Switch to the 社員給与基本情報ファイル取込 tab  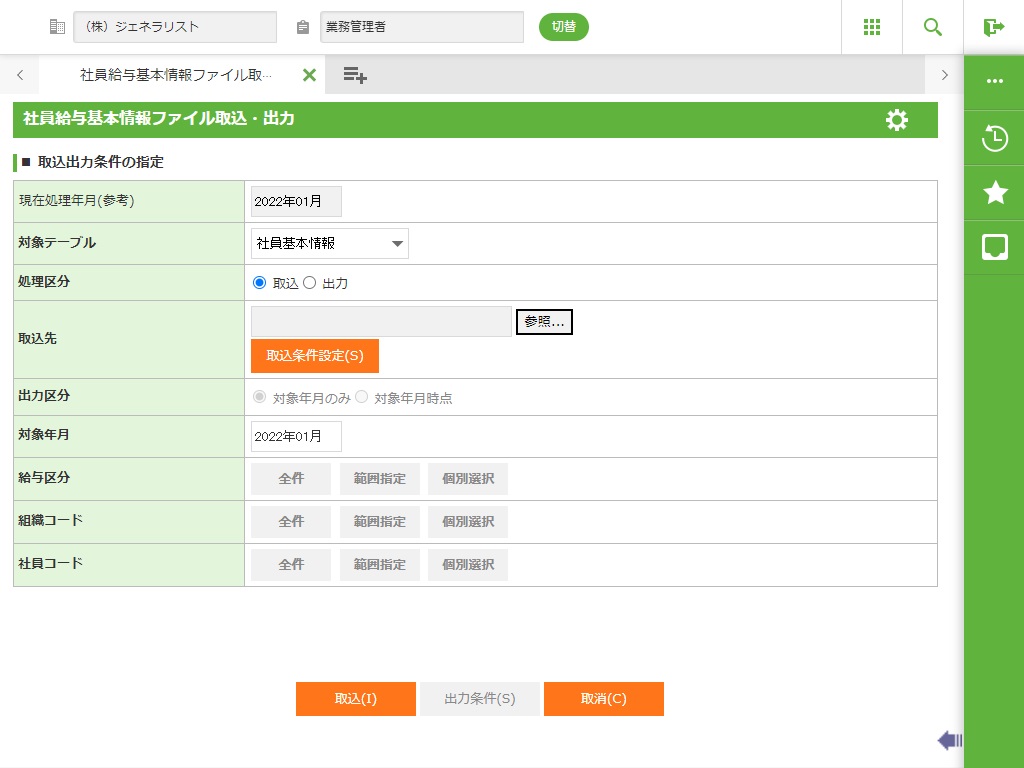[x=175, y=75]
